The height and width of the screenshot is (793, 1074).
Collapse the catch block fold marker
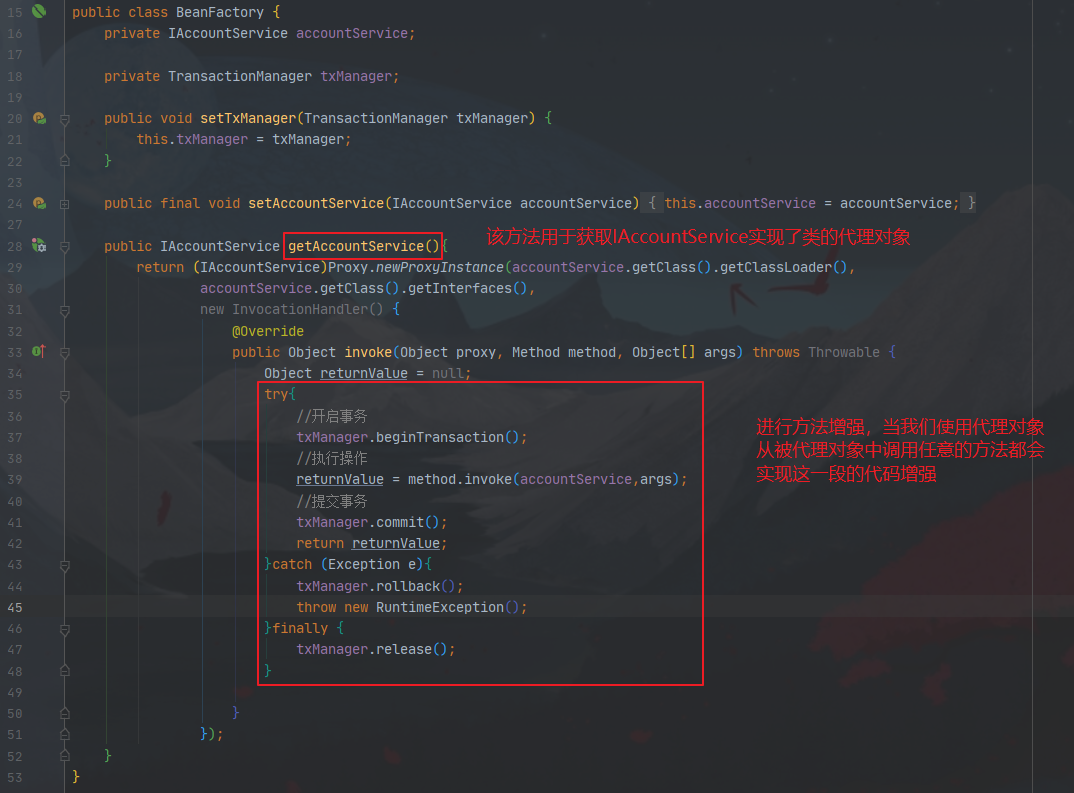64,565
